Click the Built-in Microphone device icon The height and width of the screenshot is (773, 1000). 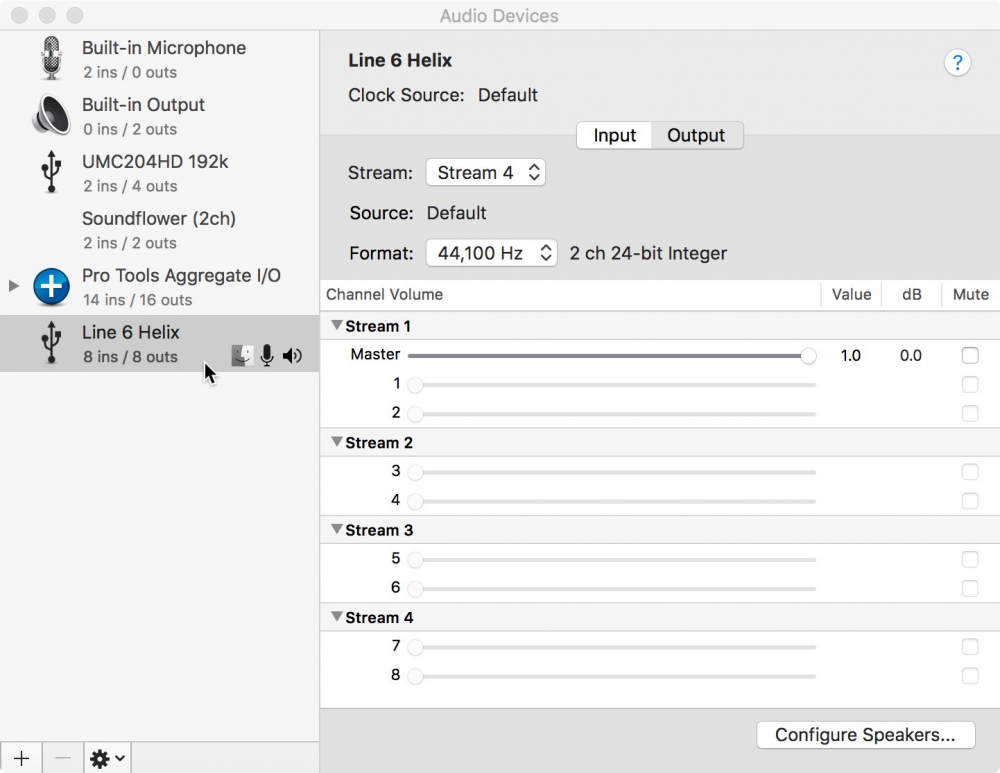[x=51, y=58]
